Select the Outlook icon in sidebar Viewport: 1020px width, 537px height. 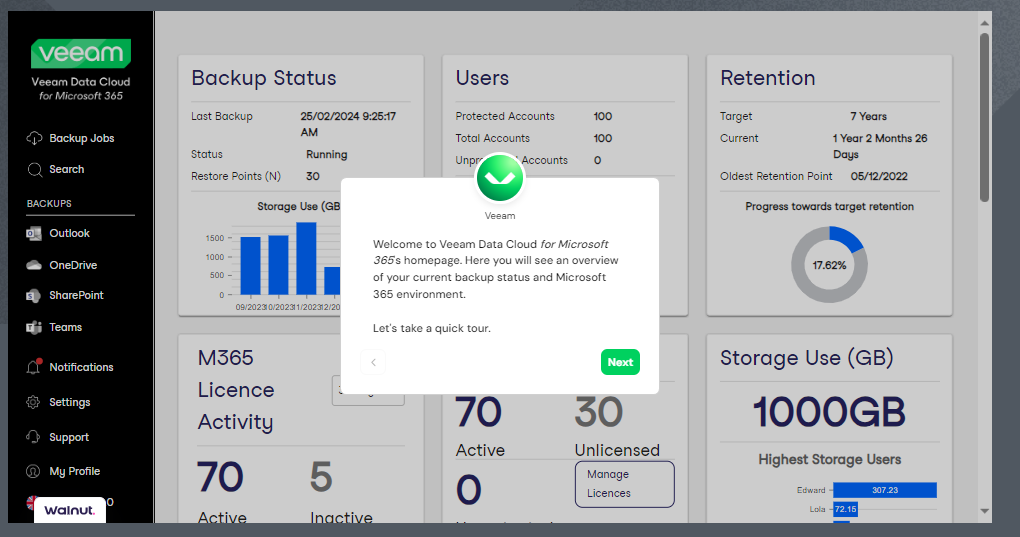click(34, 233)
